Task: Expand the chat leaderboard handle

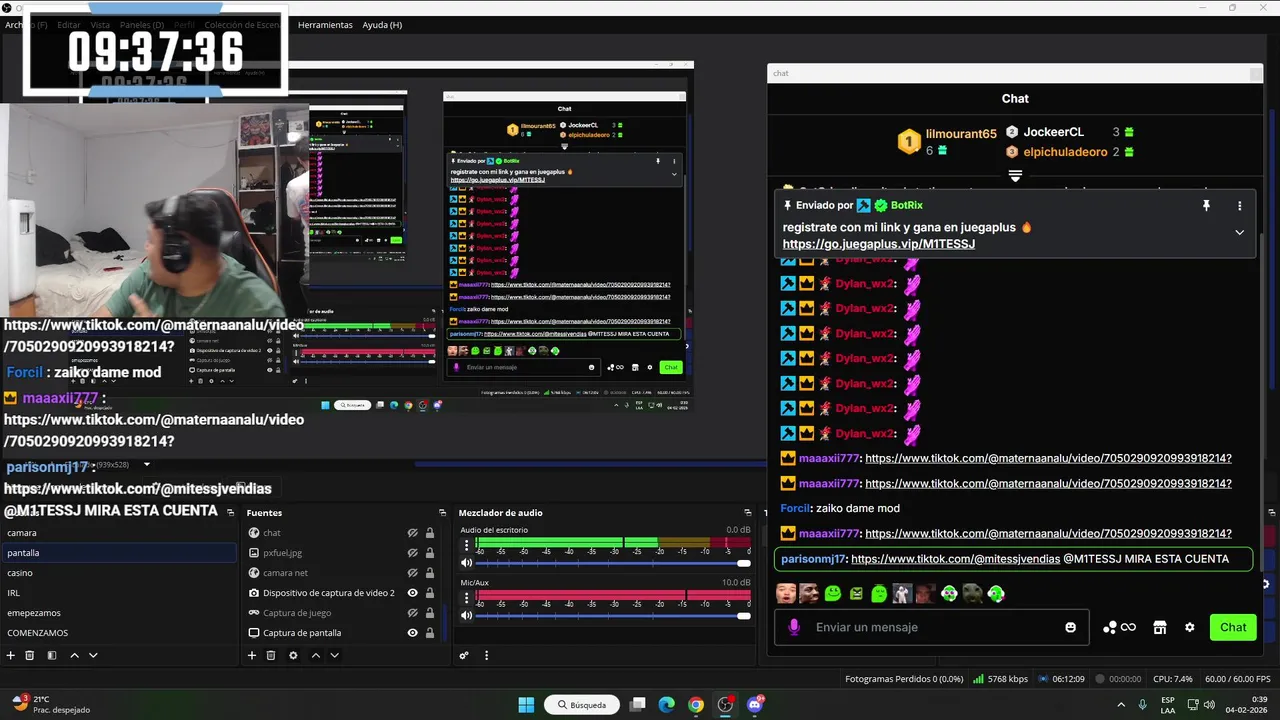Action: coord(1015,176)
